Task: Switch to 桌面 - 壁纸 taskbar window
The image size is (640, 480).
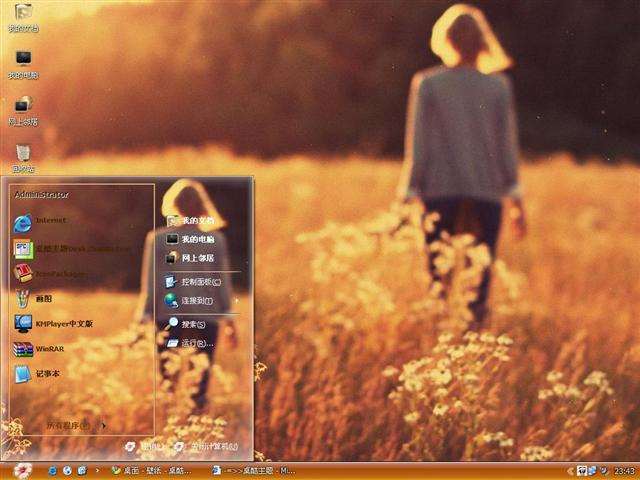Action: click(152, 471)
